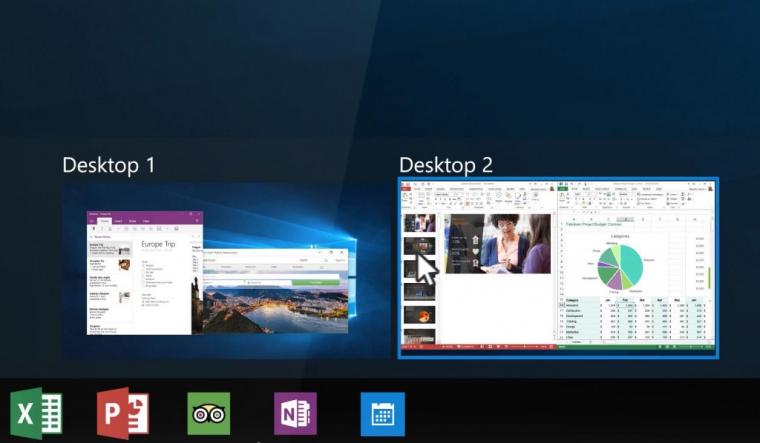Viewport: 760px width, 443px height.
Task: Click the city landscape photo in Desktop 1
Action: point(276,308)
